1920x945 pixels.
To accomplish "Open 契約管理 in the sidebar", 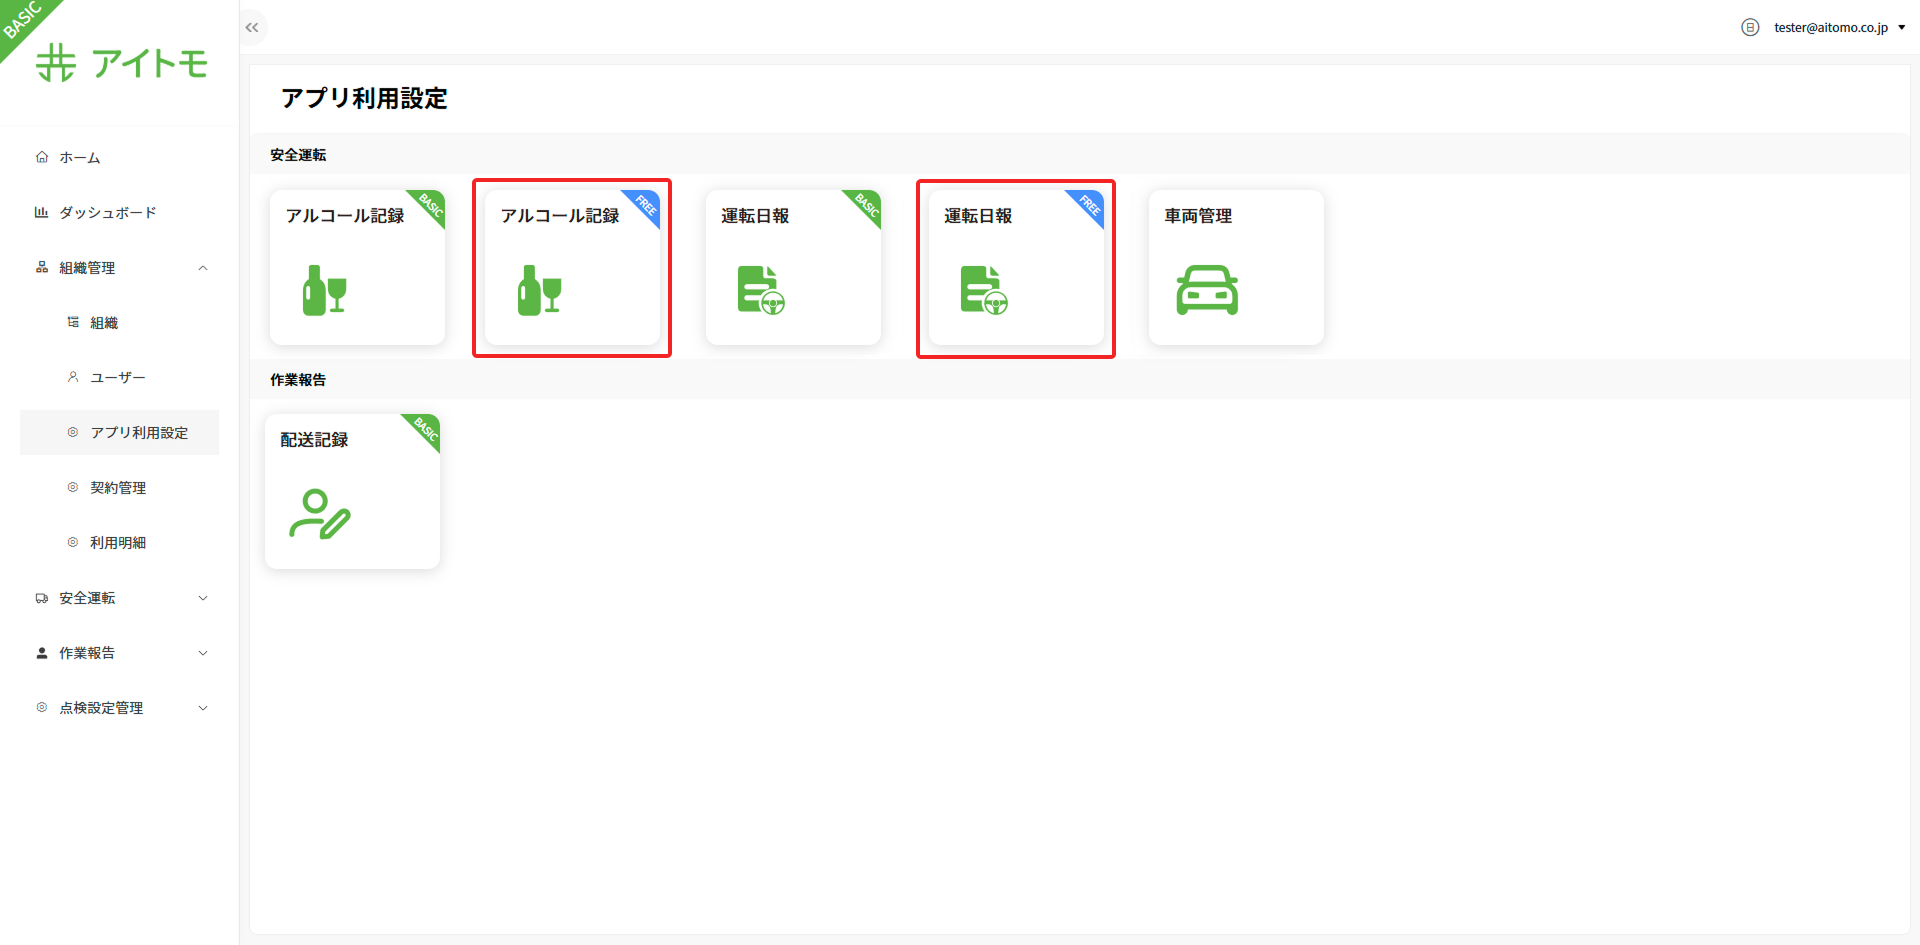I will [x=118, y=488].
